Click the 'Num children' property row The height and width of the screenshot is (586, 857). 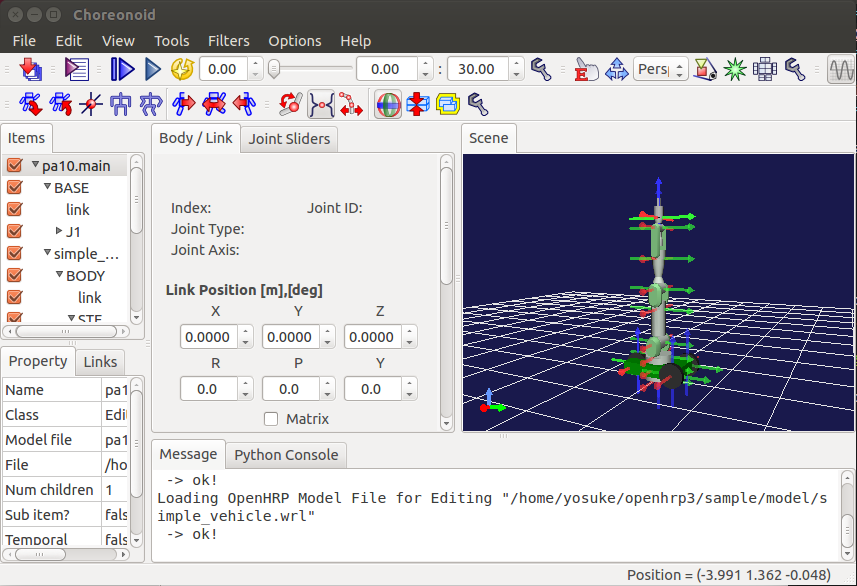(66, 490)
